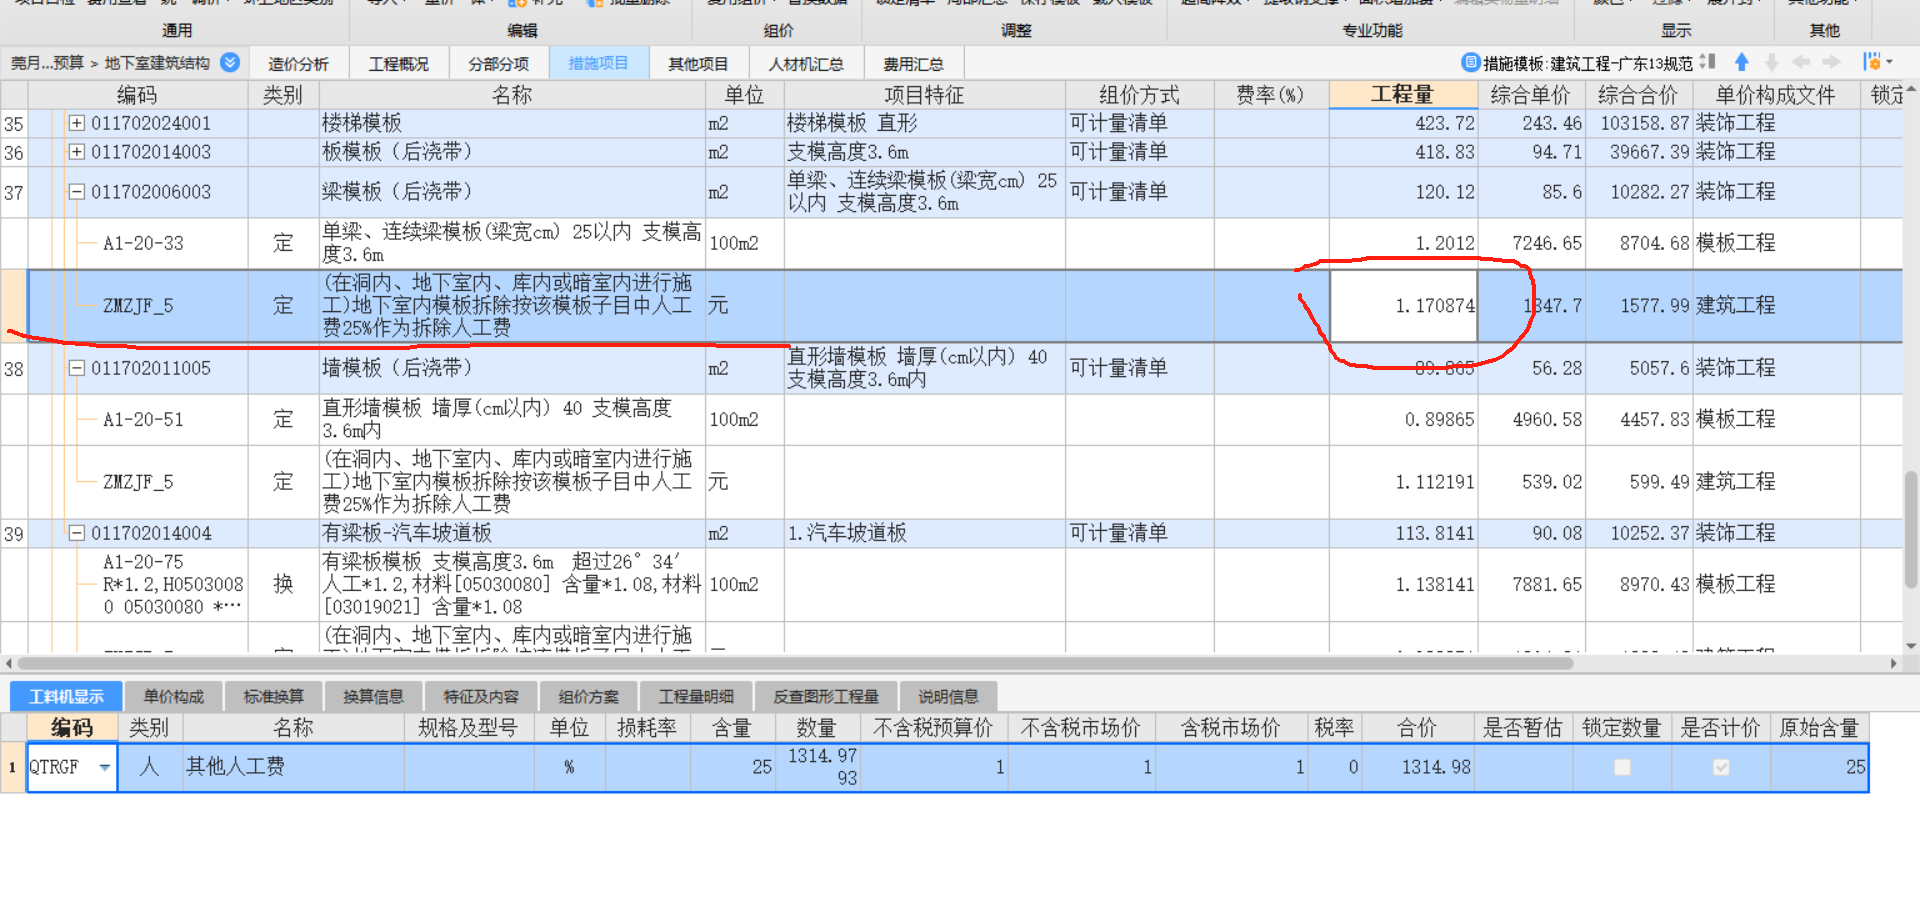Click the grey right arrow icon
Viewport: 1920px width, 902px height.
[x=1831, y=62]
